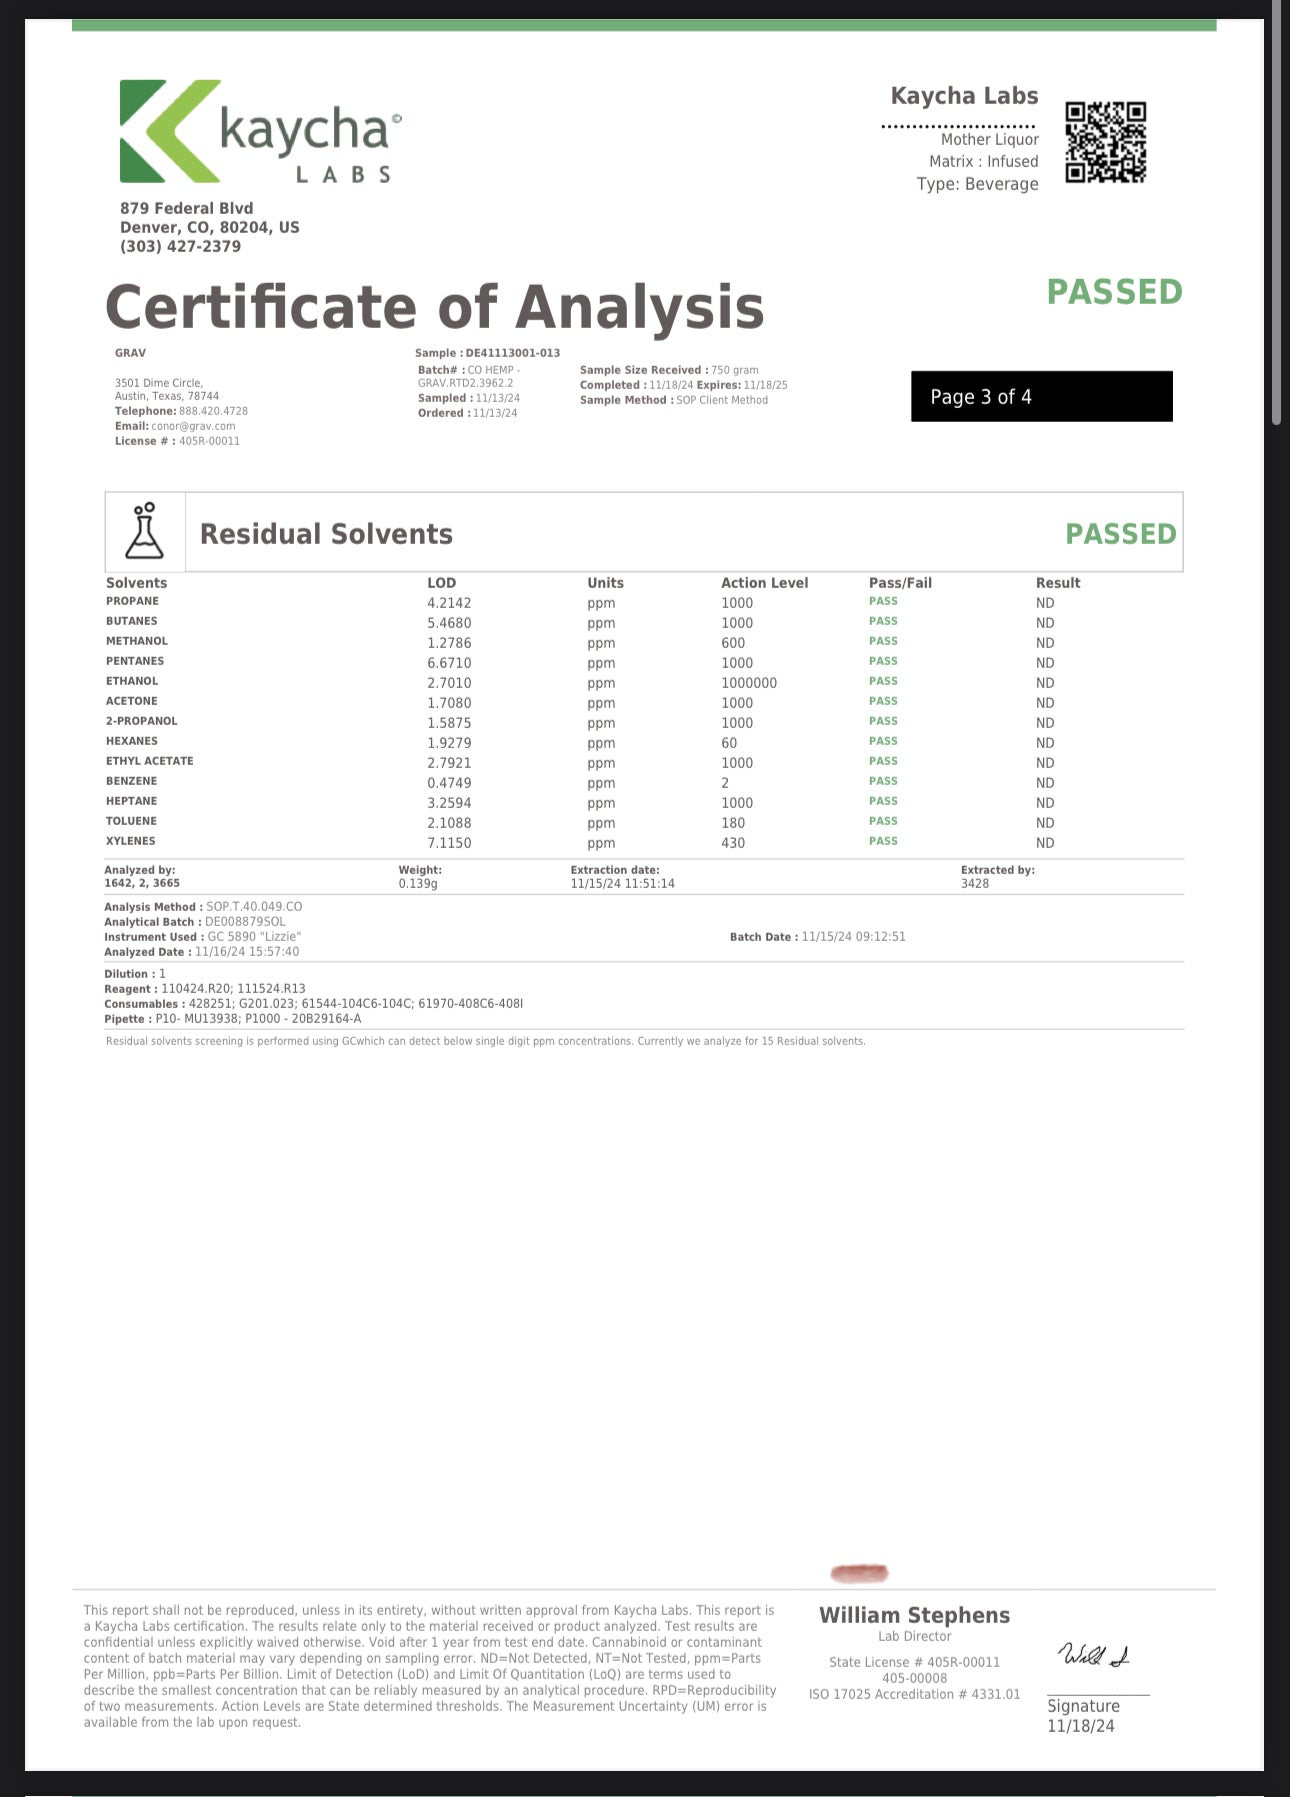Click the William Stephens name
Image resolution: width=1290 pixels, height=1797 pixels.
tap(914, 1615)
